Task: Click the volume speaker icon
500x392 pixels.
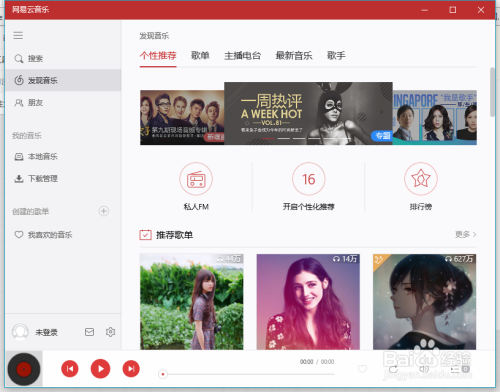Action: pyautogui.click(x=424, y=369)
